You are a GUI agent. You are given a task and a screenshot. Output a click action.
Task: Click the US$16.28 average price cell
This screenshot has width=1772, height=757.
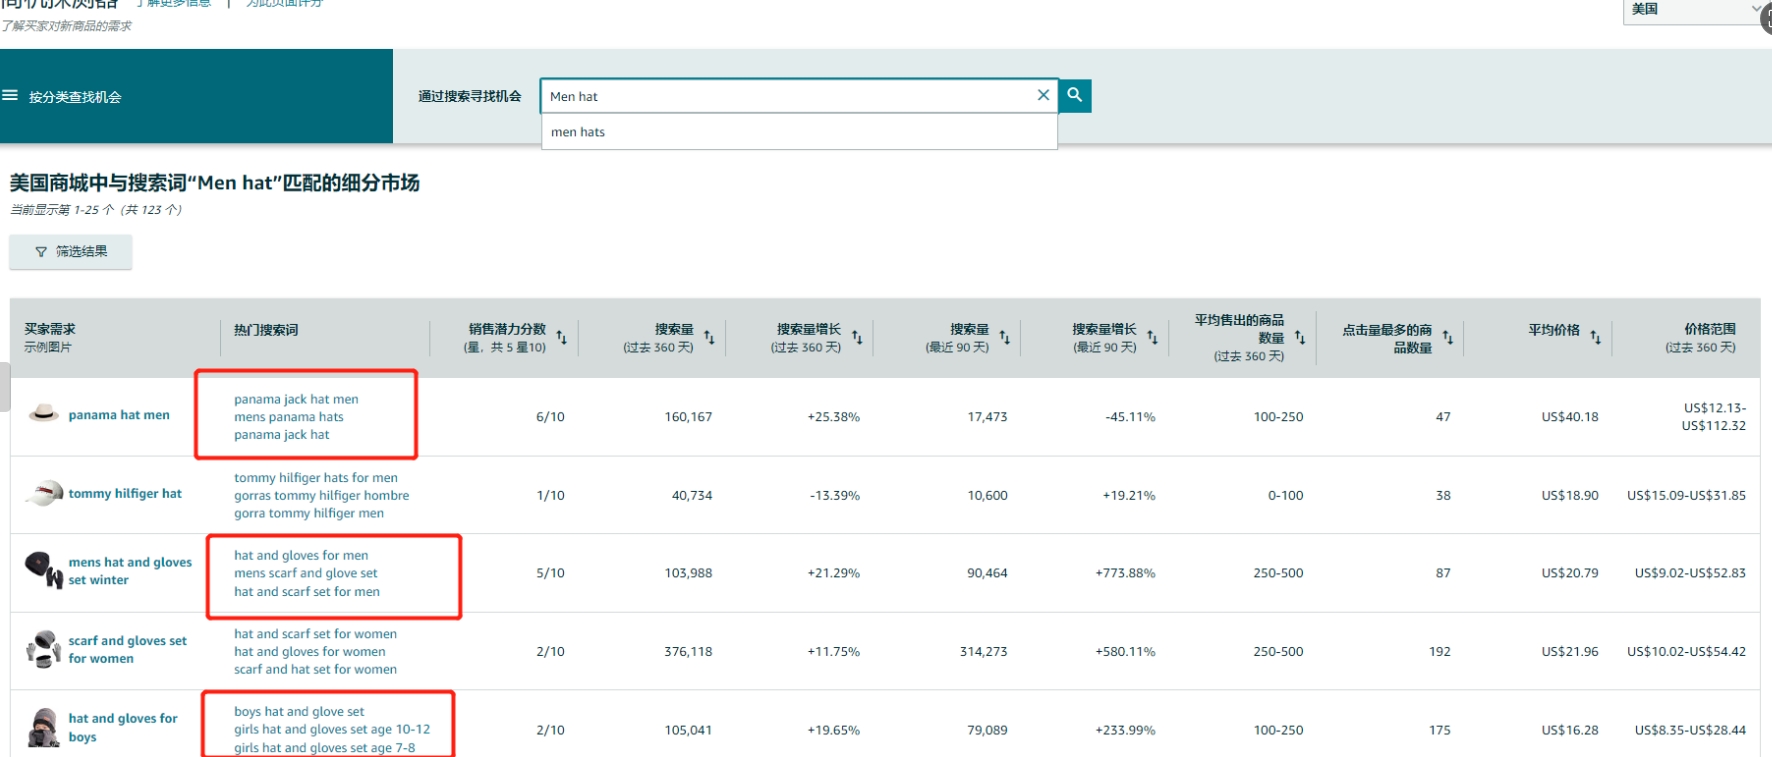1570,731
